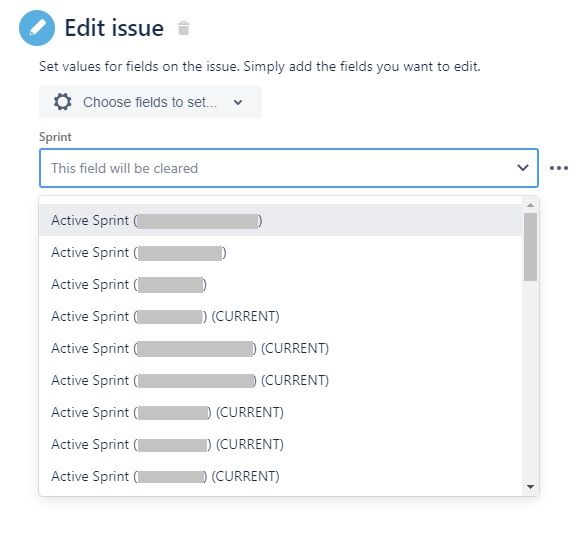Viewport: 579px width, 535px height.
Task: Select the first highlighted Active Sprint option
Action: point(281,220)
